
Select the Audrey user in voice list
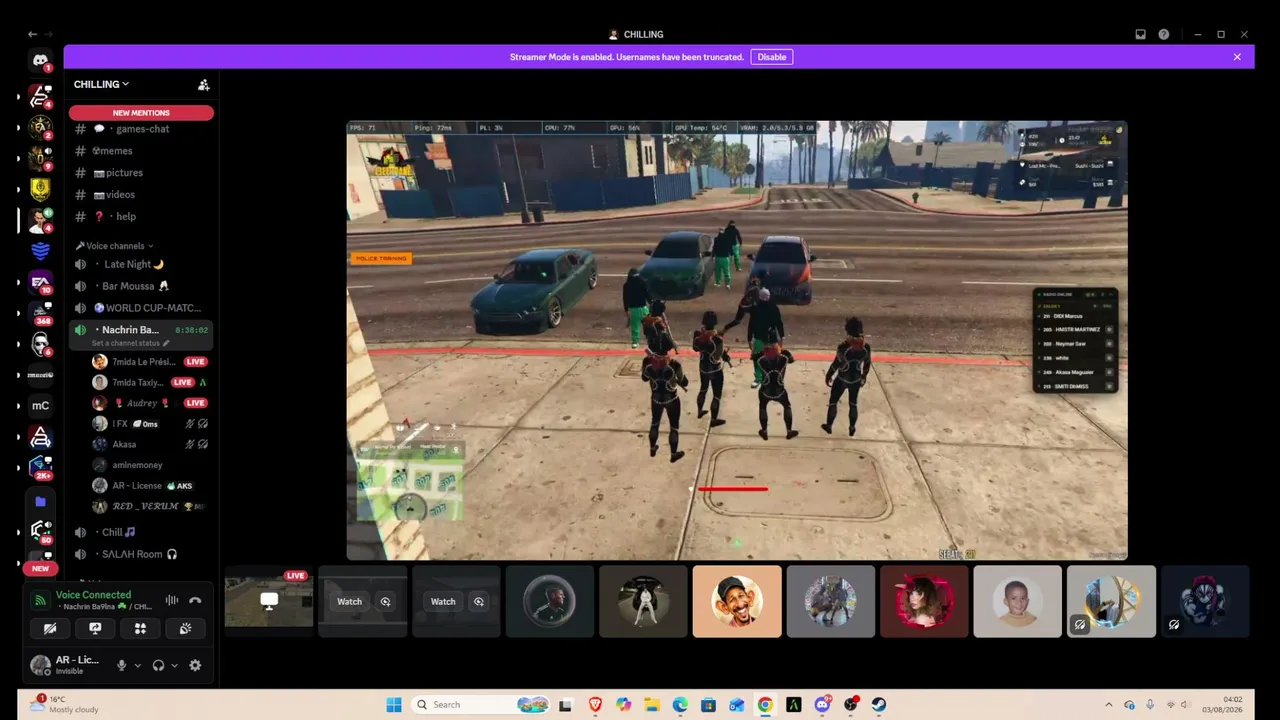tap(149, 403)
